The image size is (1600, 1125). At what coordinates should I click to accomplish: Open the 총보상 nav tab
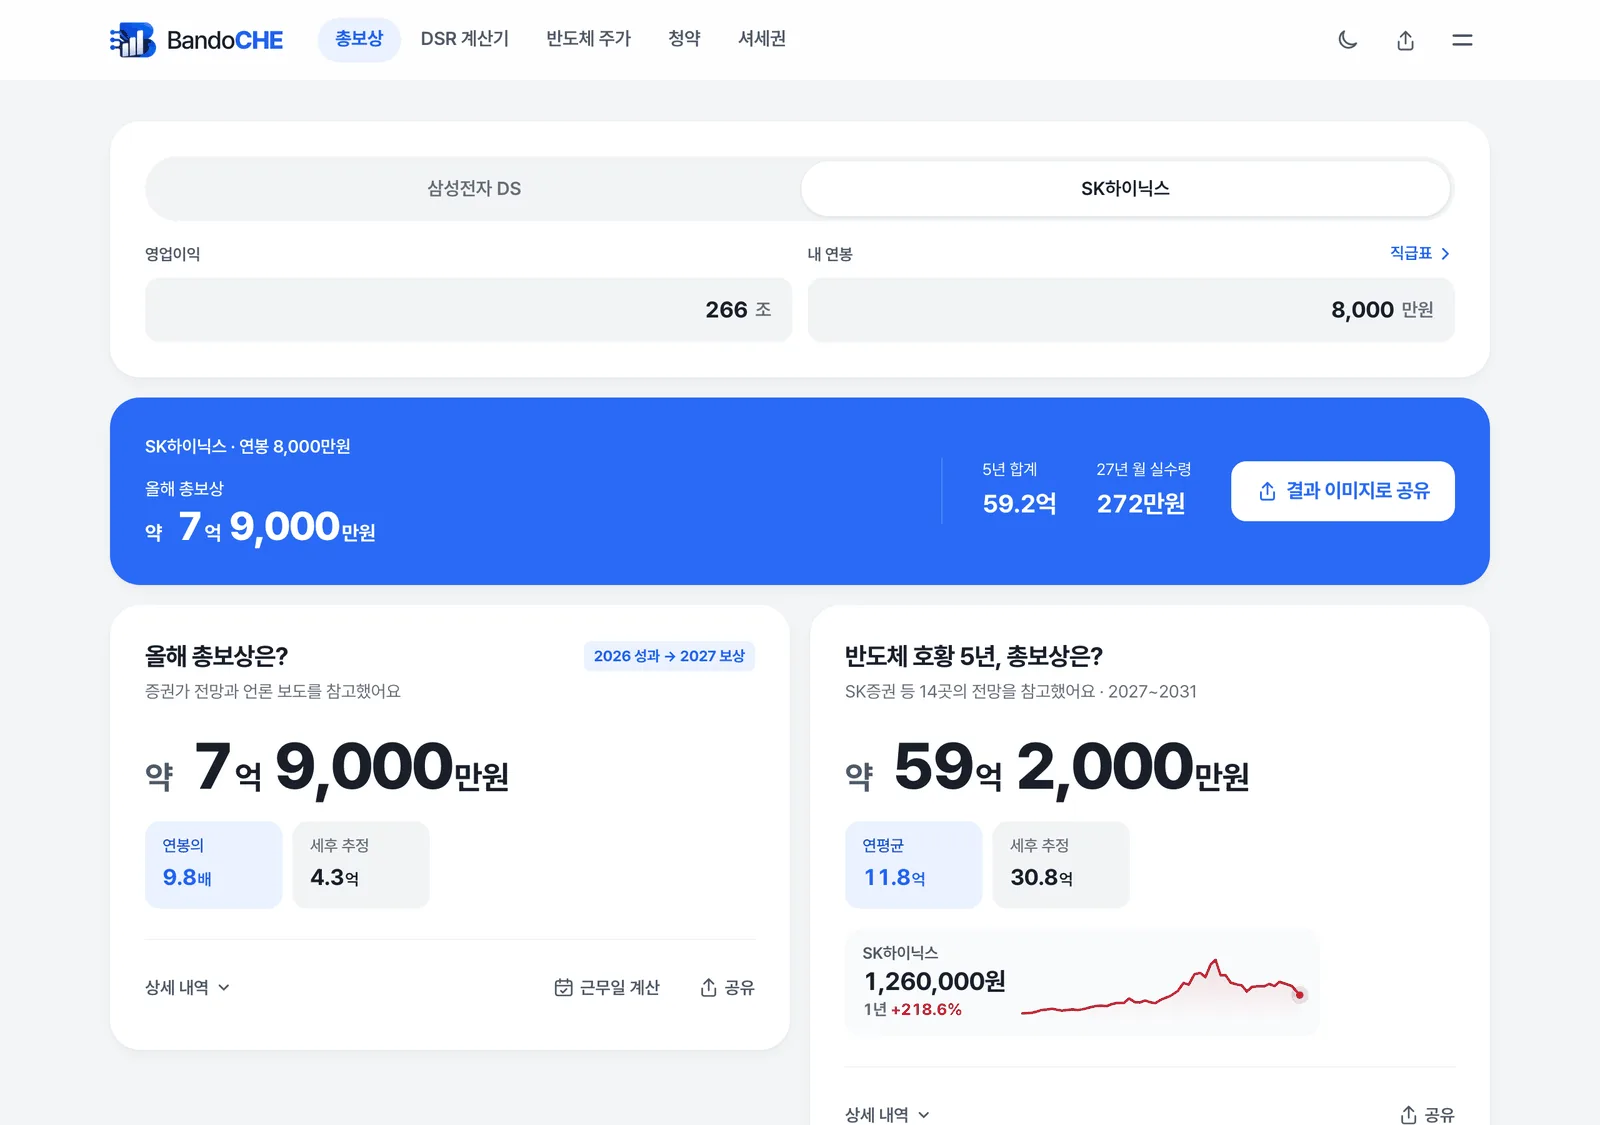[359, 39]
